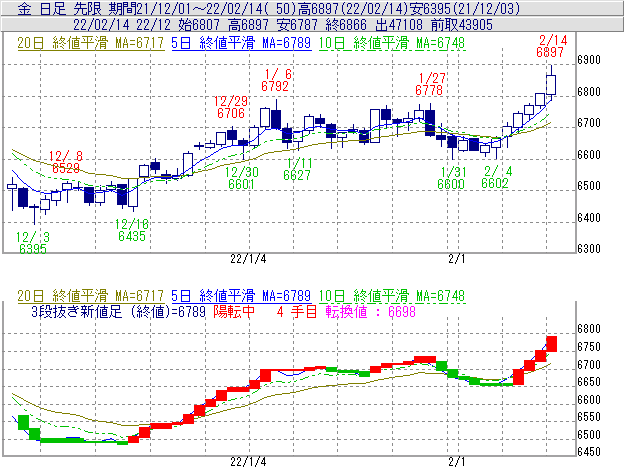624x475 pixels.
Task: Select the 20日 MA=6717 legend in lower chart
Action: click(90, 296)
